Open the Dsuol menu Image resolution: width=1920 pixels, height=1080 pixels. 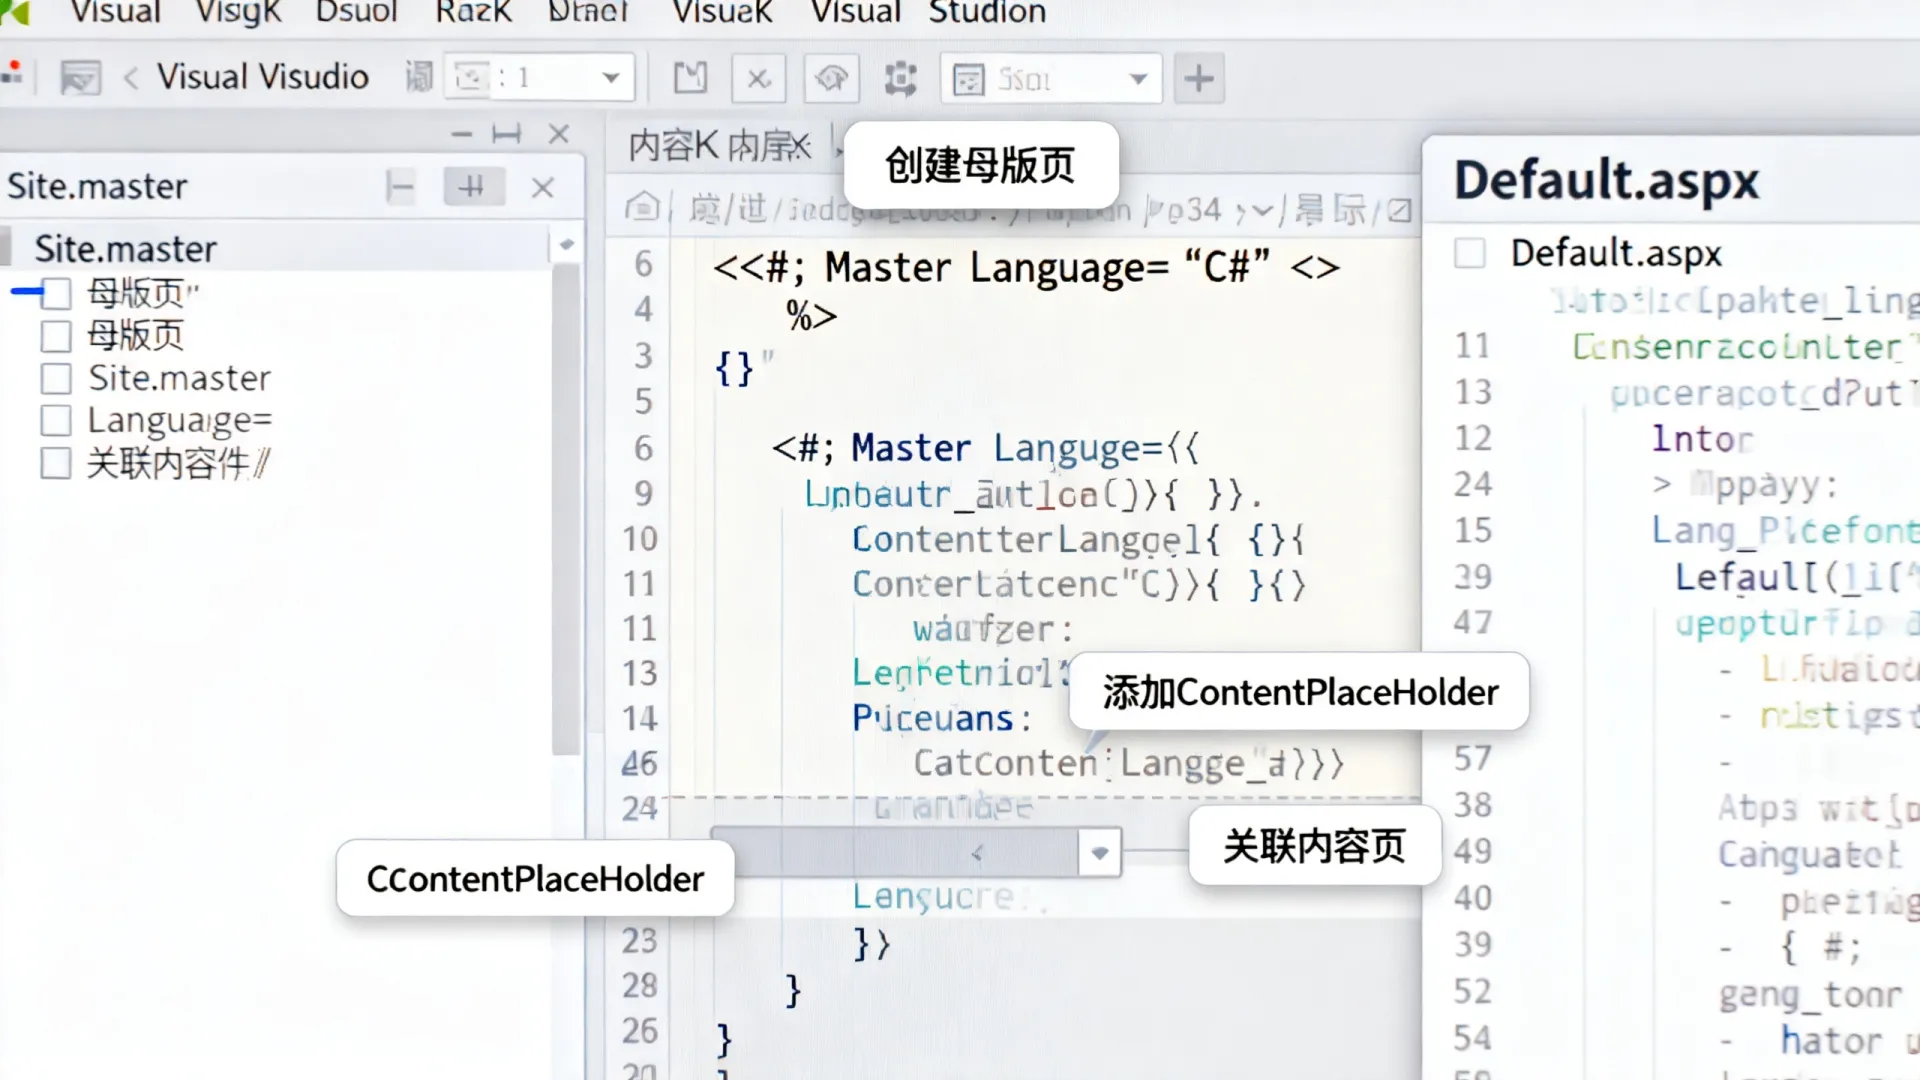point(356,12)
